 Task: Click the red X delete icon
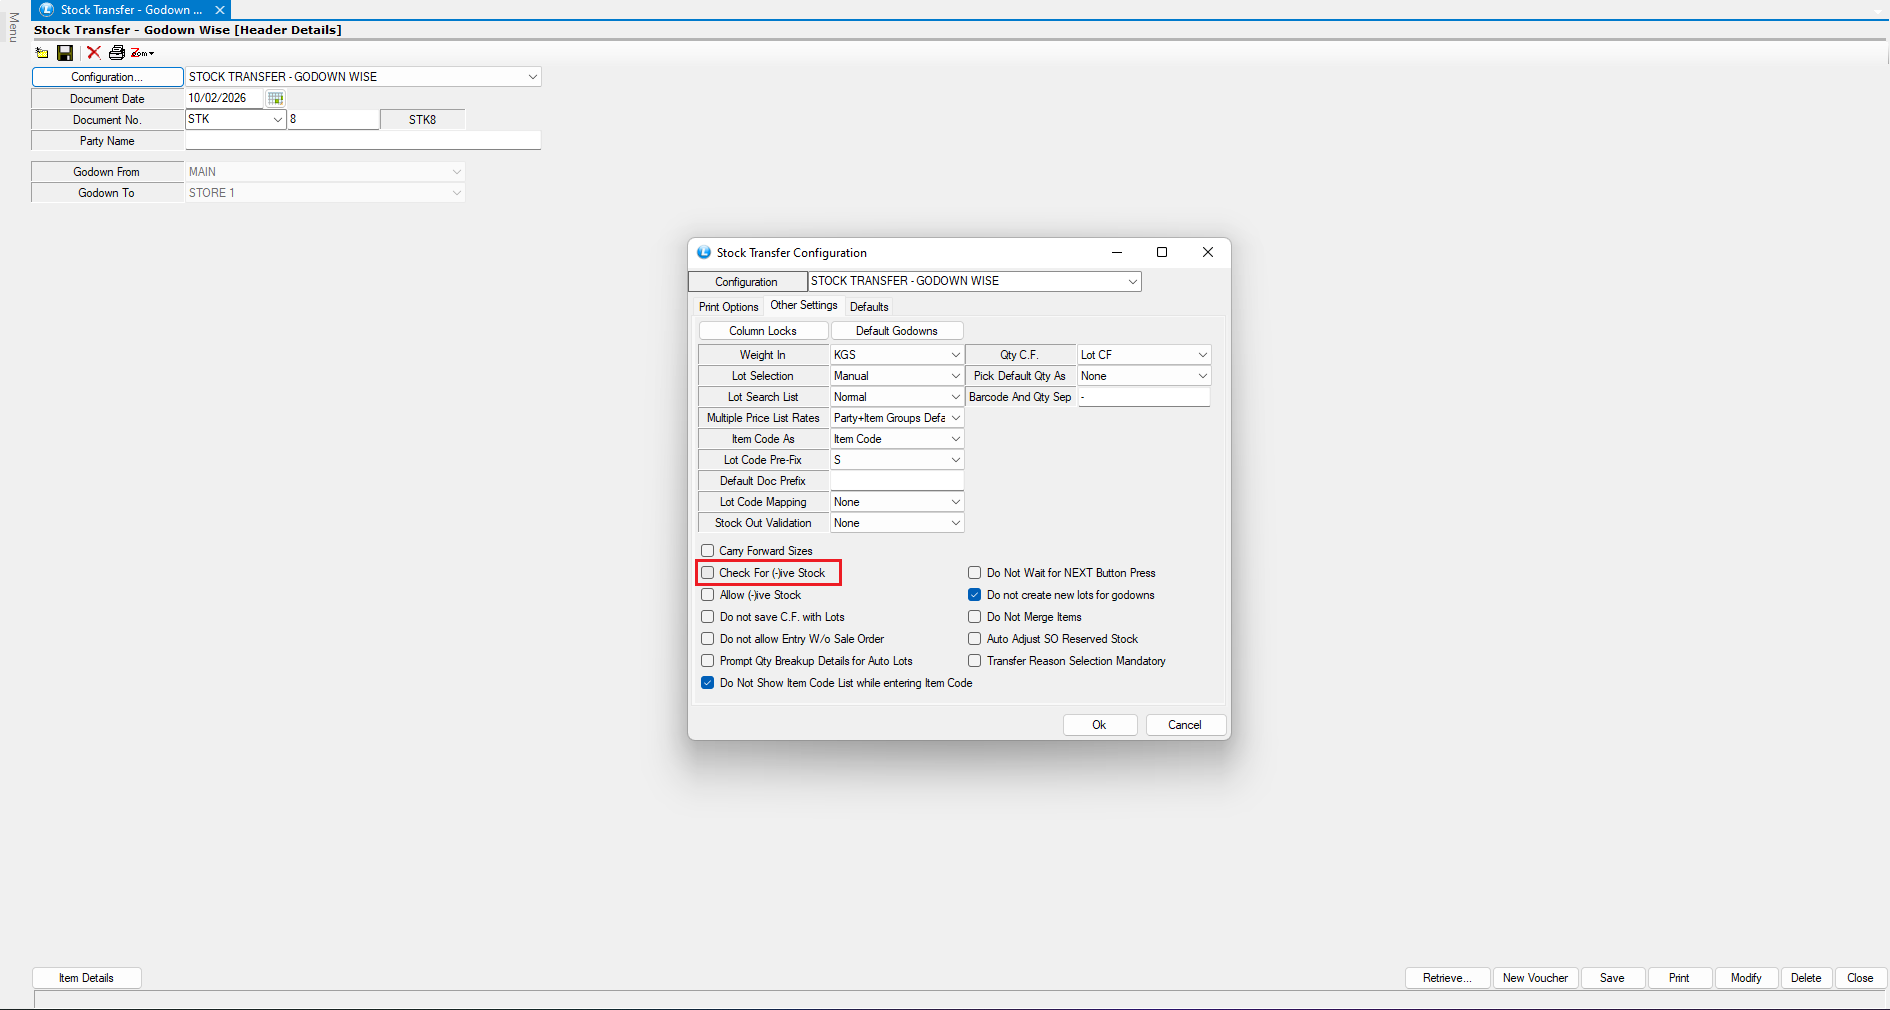94,53
